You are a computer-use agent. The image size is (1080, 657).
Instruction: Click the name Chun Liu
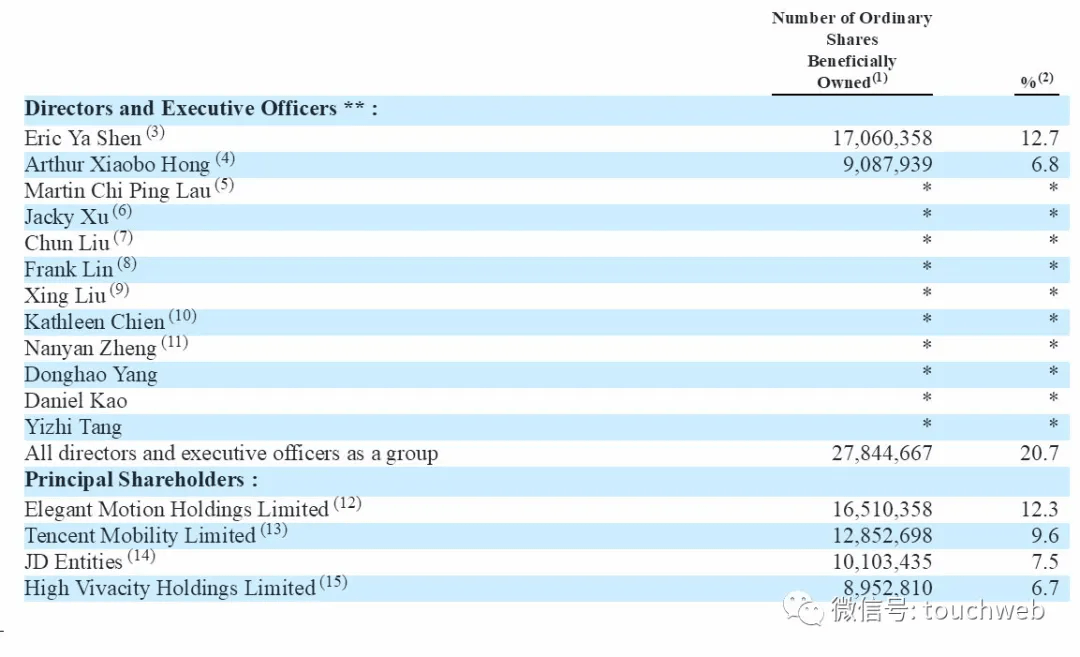click(67, 243)
